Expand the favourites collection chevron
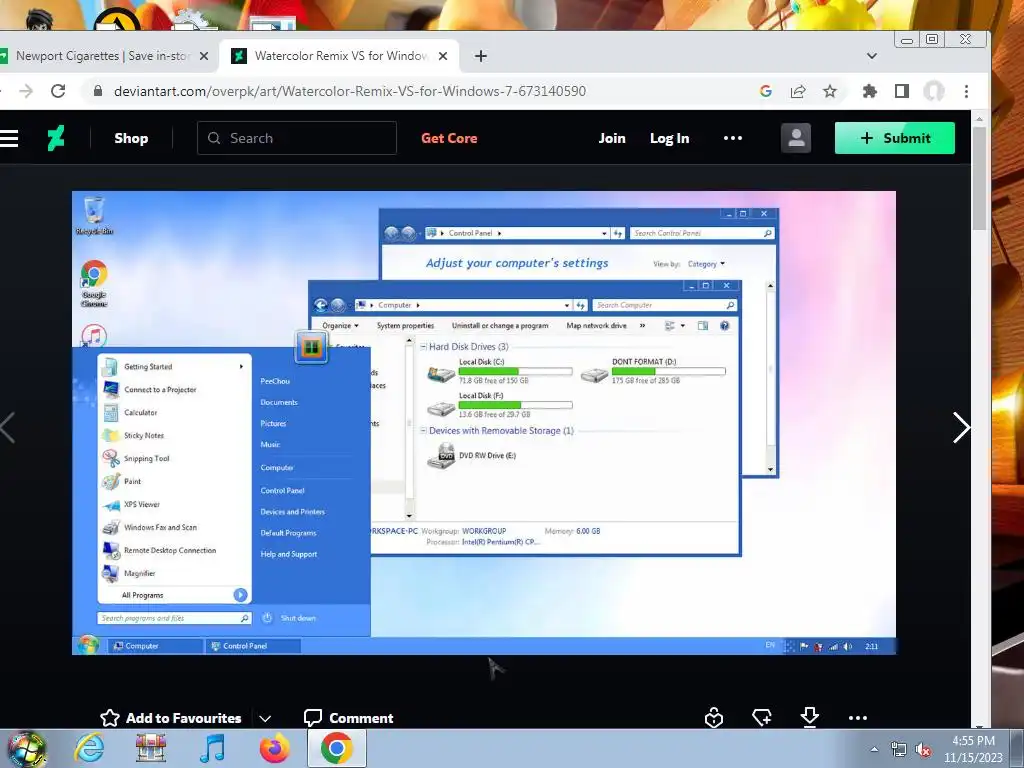The height and width of the screenshot is (768, 1024). (x=265, y=718)
